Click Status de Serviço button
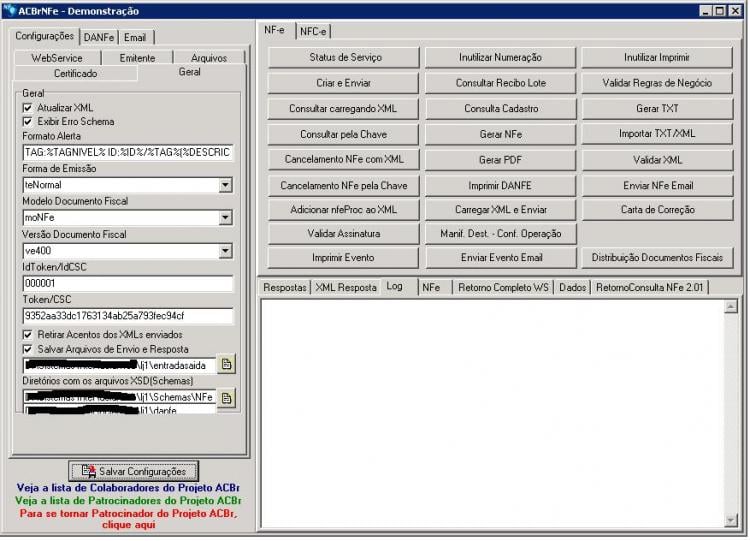This screenshot has width=750, height=541. [x=343, y=57]
